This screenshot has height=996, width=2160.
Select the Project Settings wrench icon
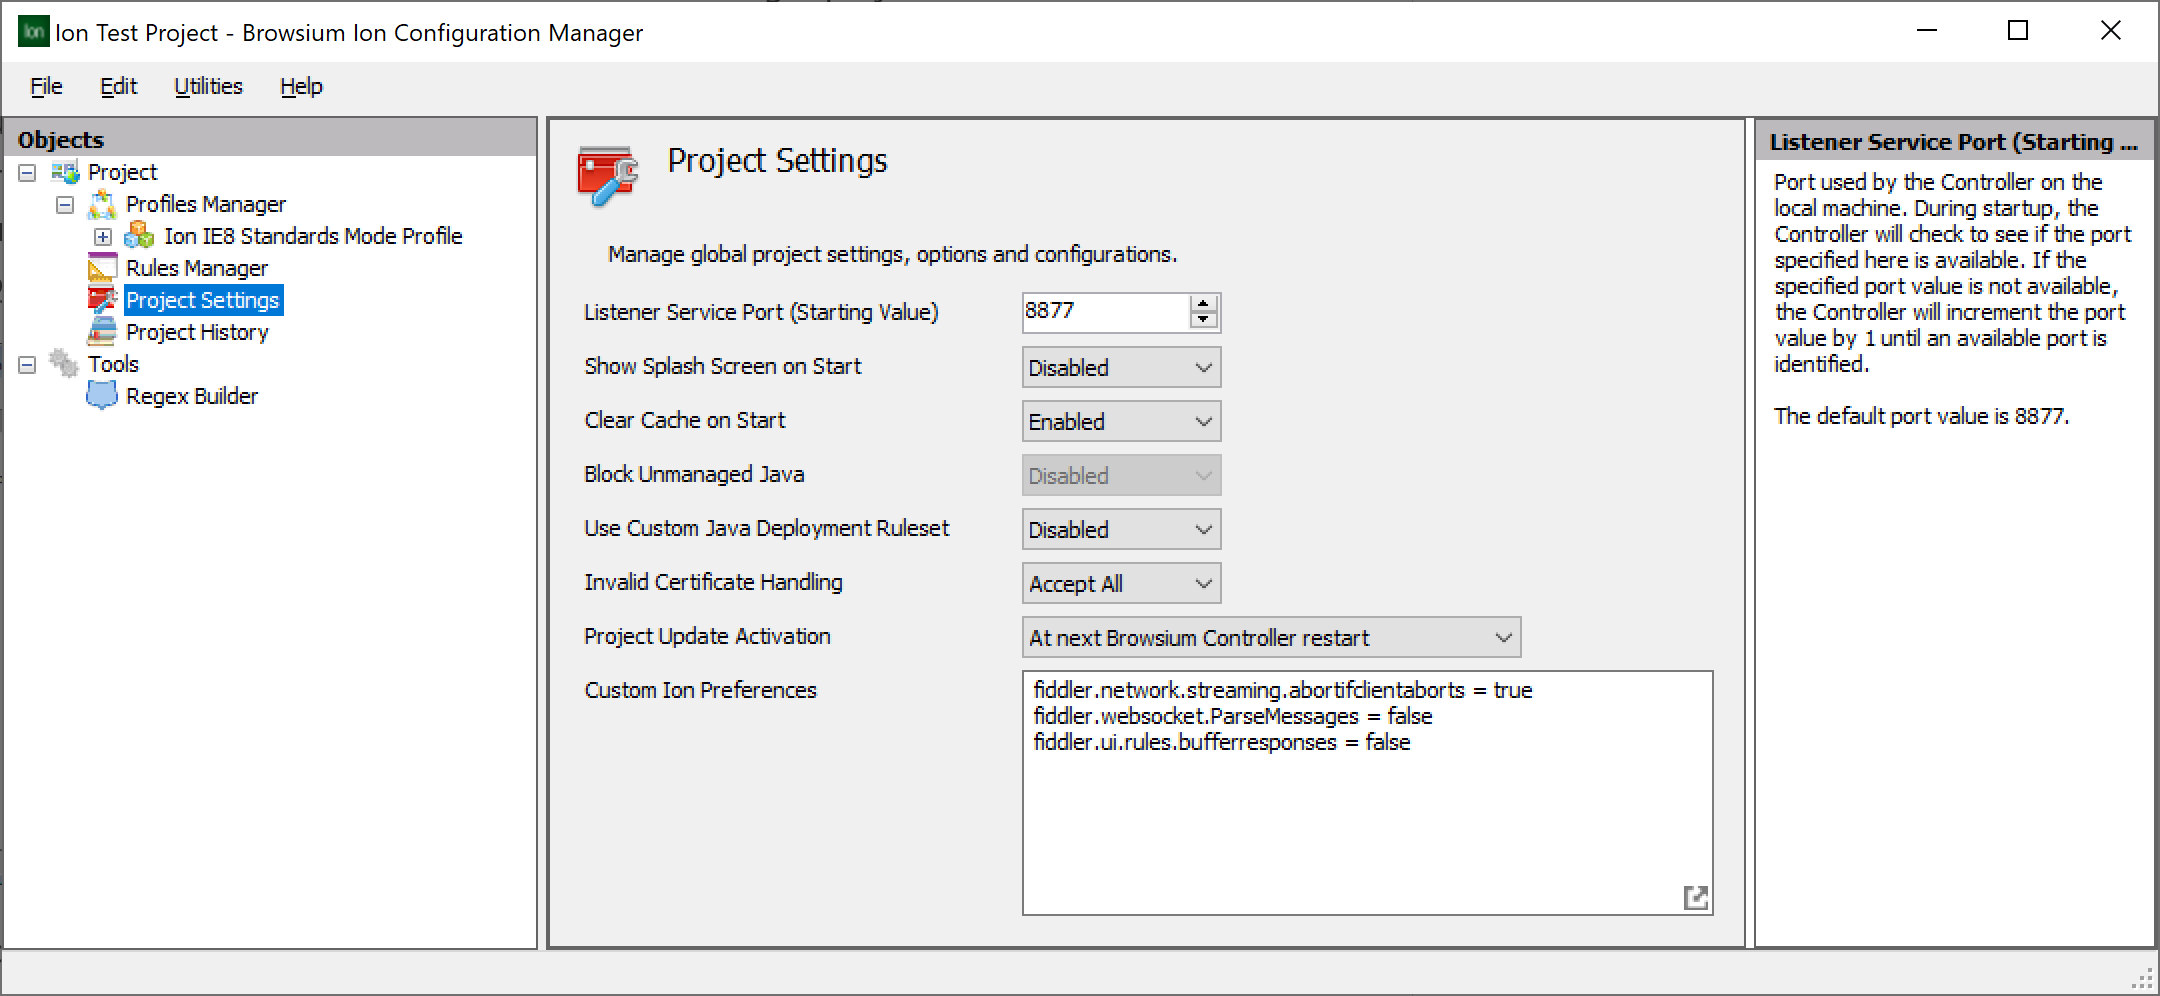pos(104,299)
